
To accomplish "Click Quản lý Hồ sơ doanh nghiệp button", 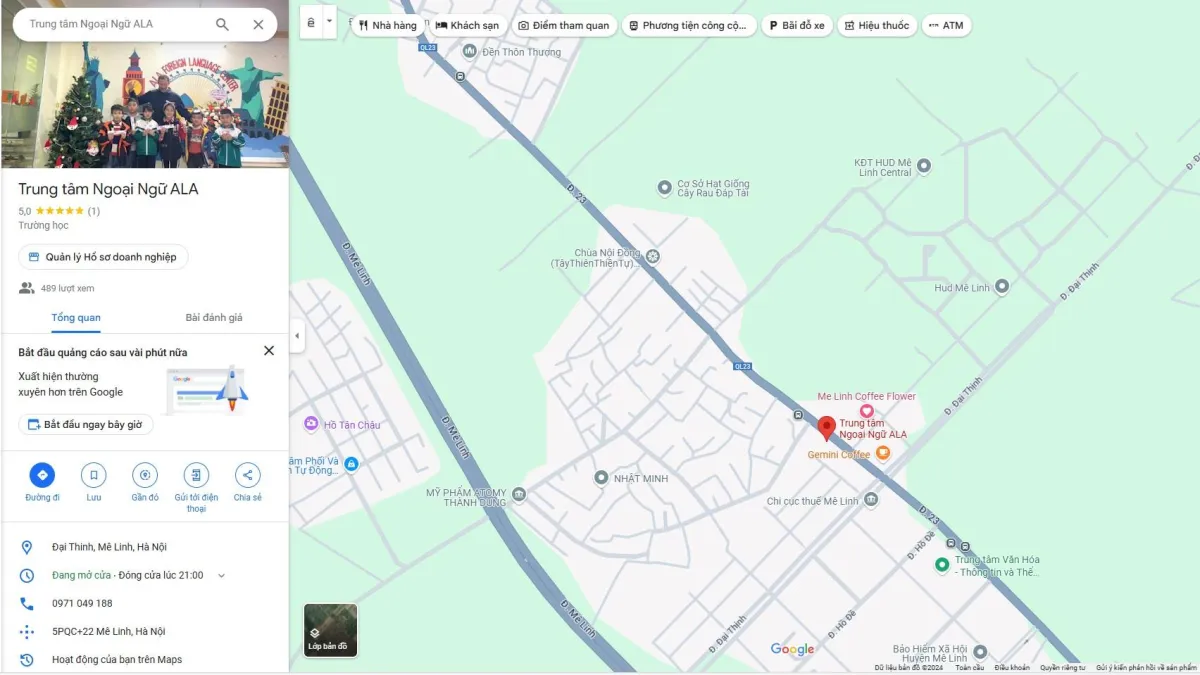I will pos(103,257).
